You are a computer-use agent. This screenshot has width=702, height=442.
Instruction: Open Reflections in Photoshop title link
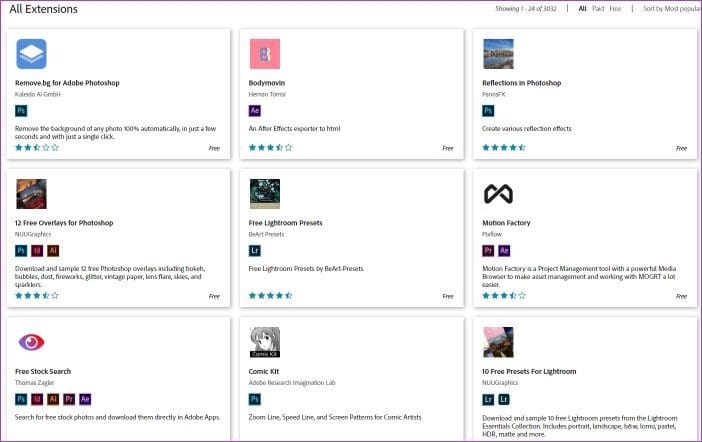pos(522,83)
